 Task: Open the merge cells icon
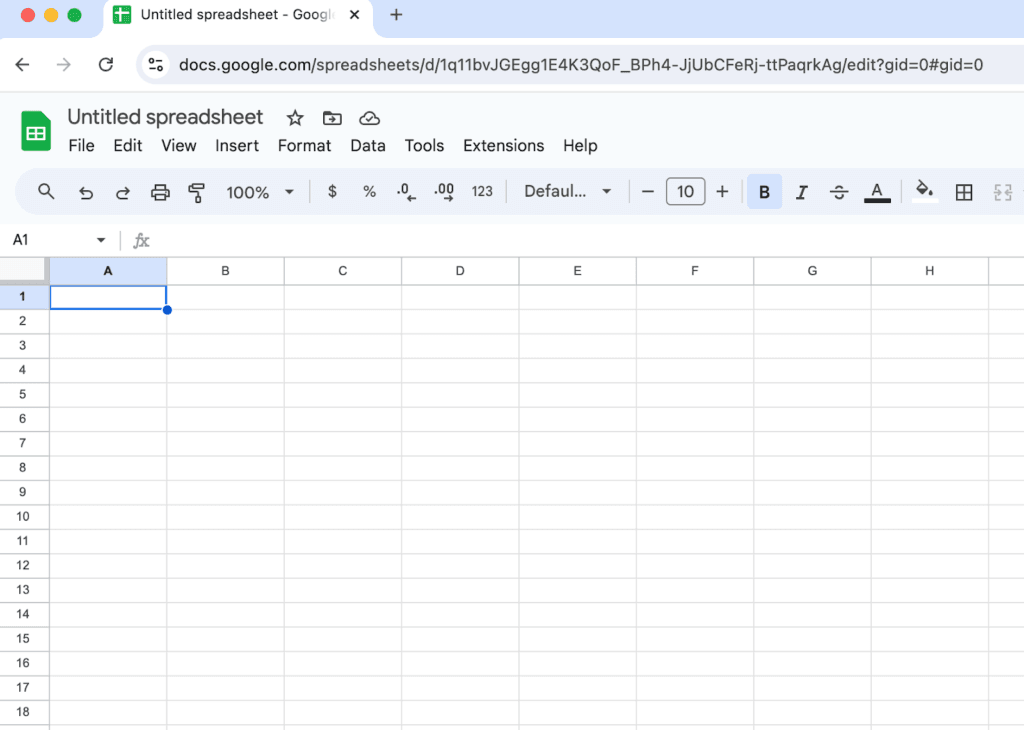coord(1002,191)
